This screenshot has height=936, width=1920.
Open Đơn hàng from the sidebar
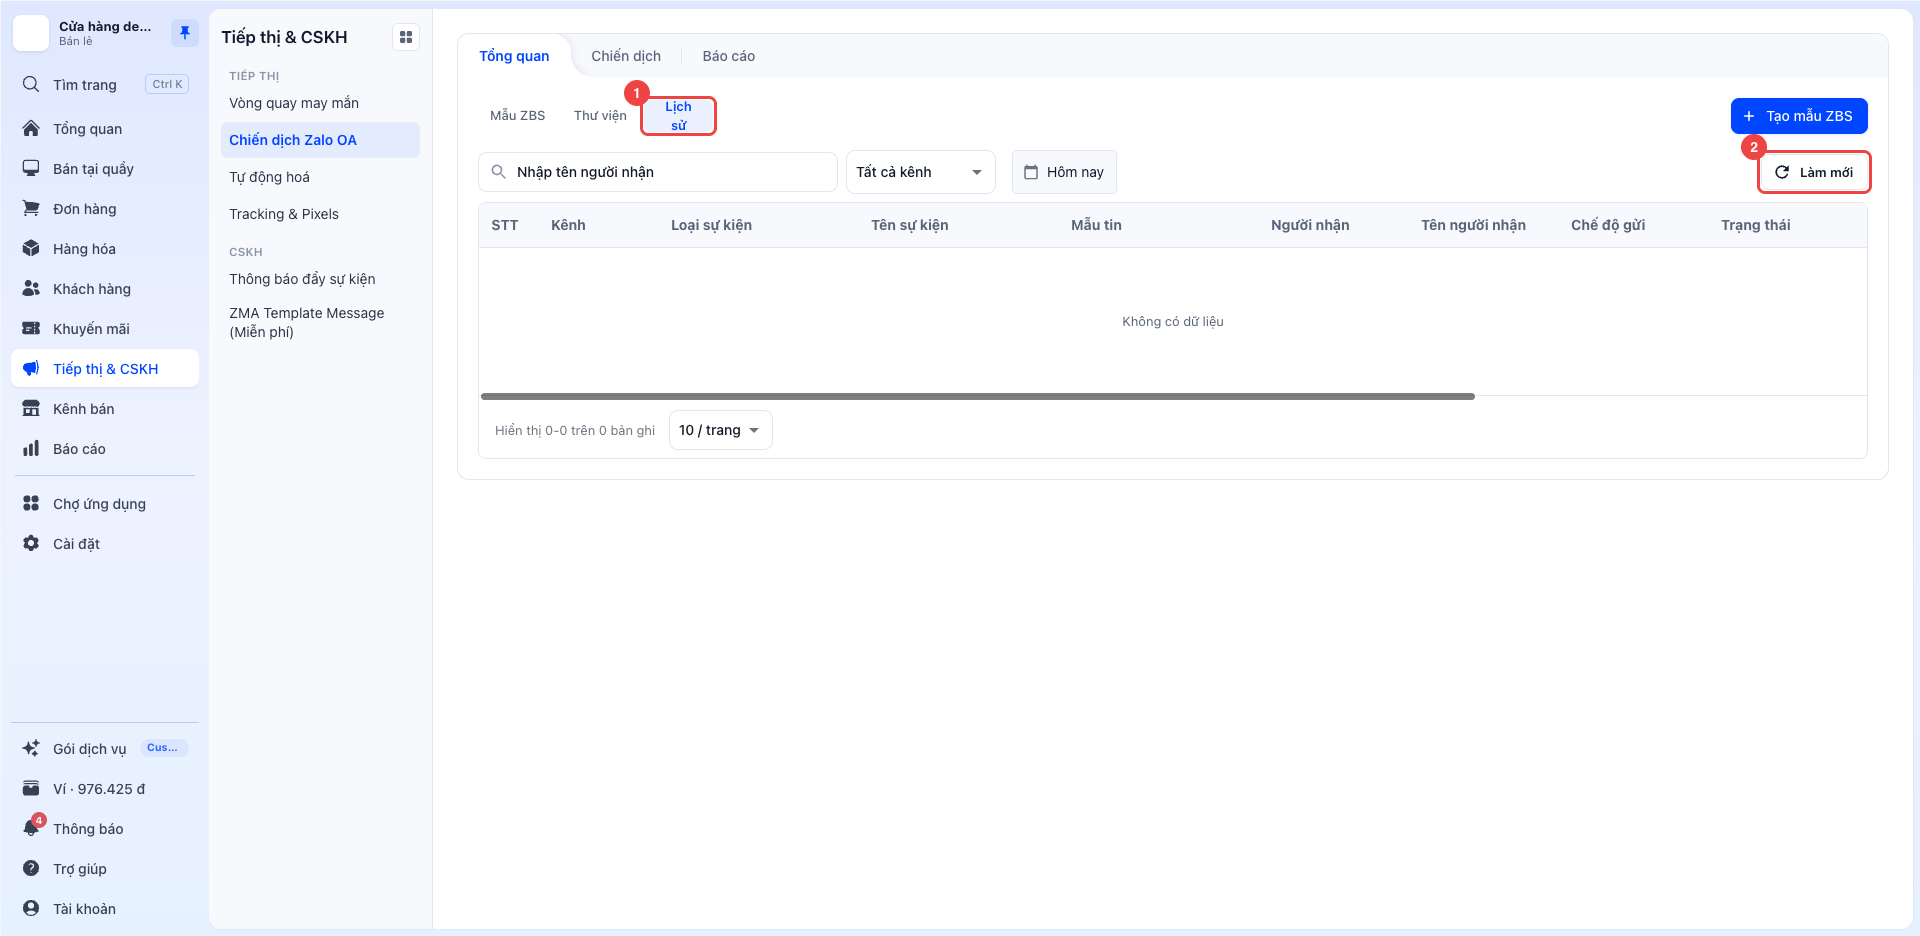[x=105, y=209]
